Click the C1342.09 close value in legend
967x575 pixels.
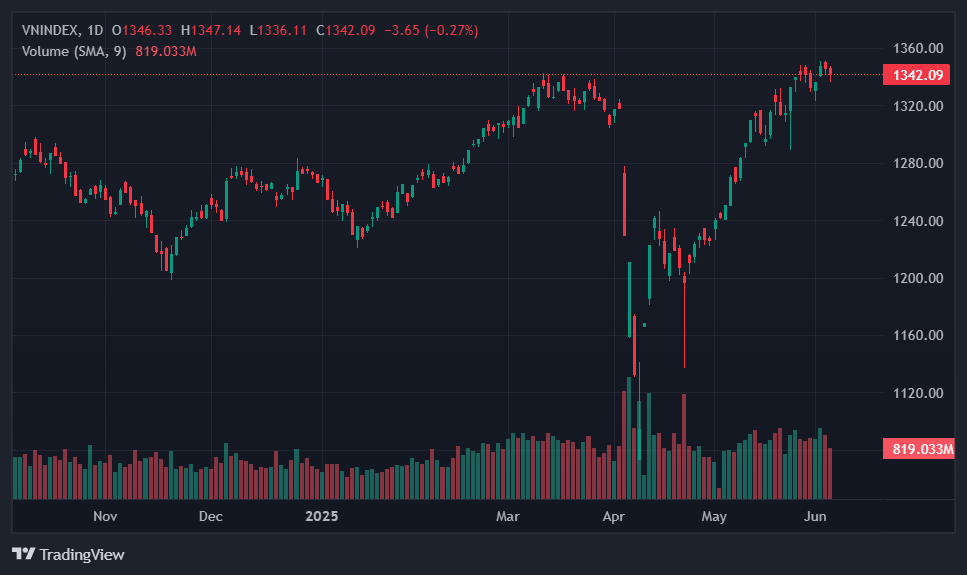(345, 30)
